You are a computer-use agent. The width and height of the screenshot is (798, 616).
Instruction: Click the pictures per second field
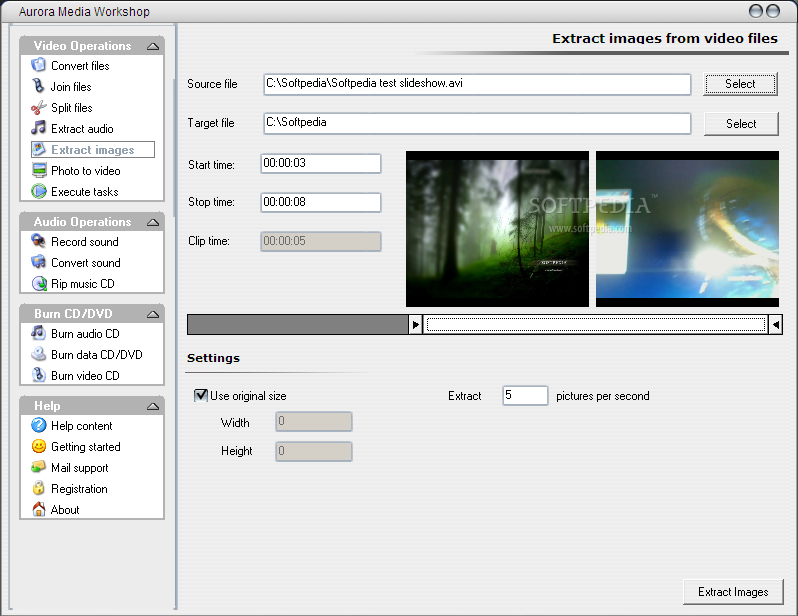tap(525, 396)
